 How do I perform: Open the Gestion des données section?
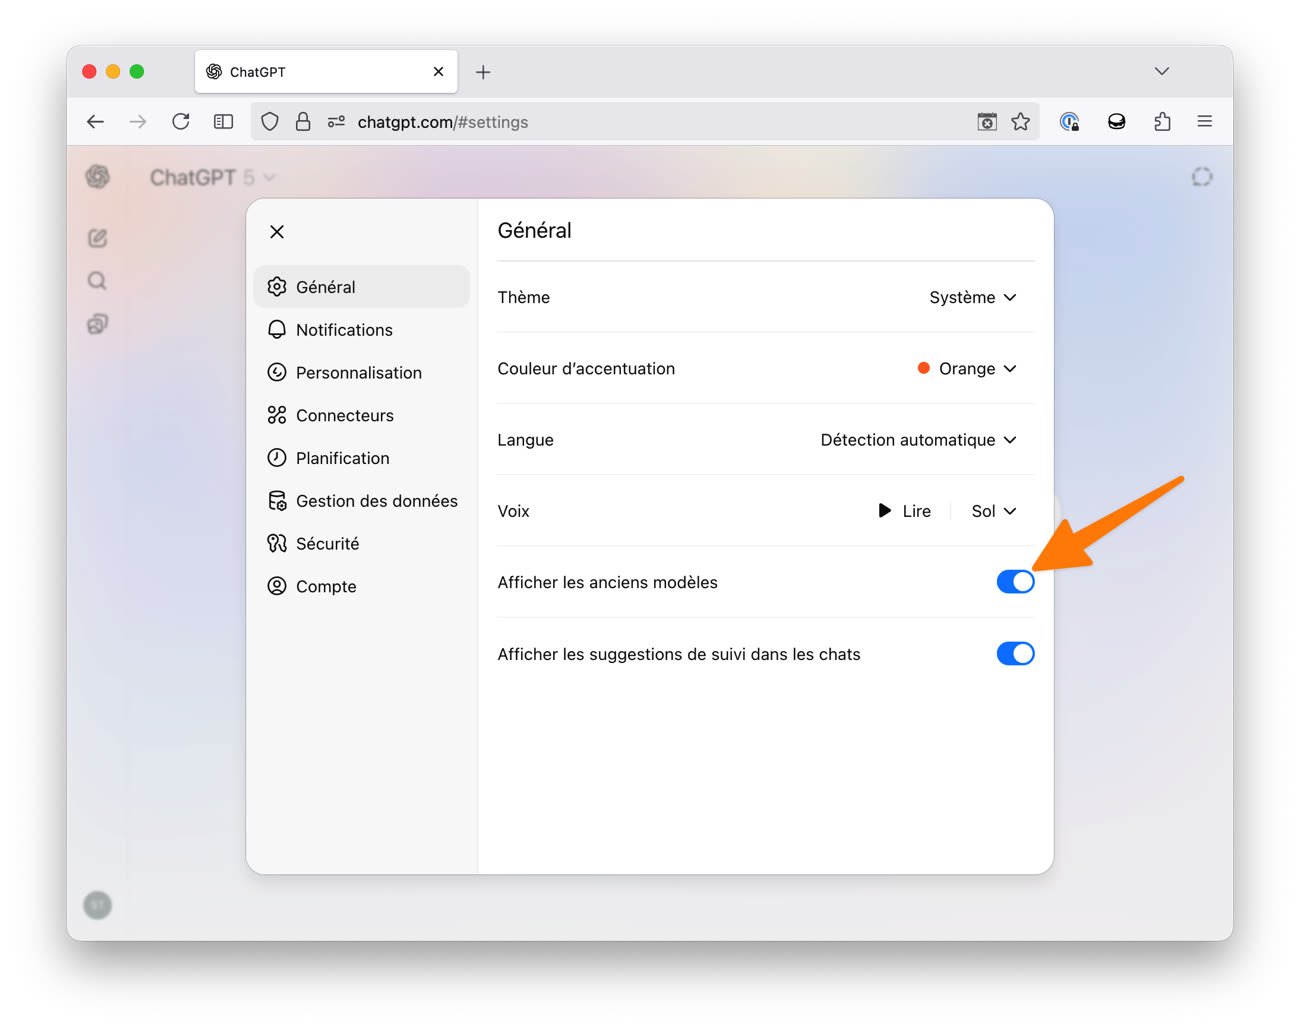pyautogui.click(x=361, y=501)
